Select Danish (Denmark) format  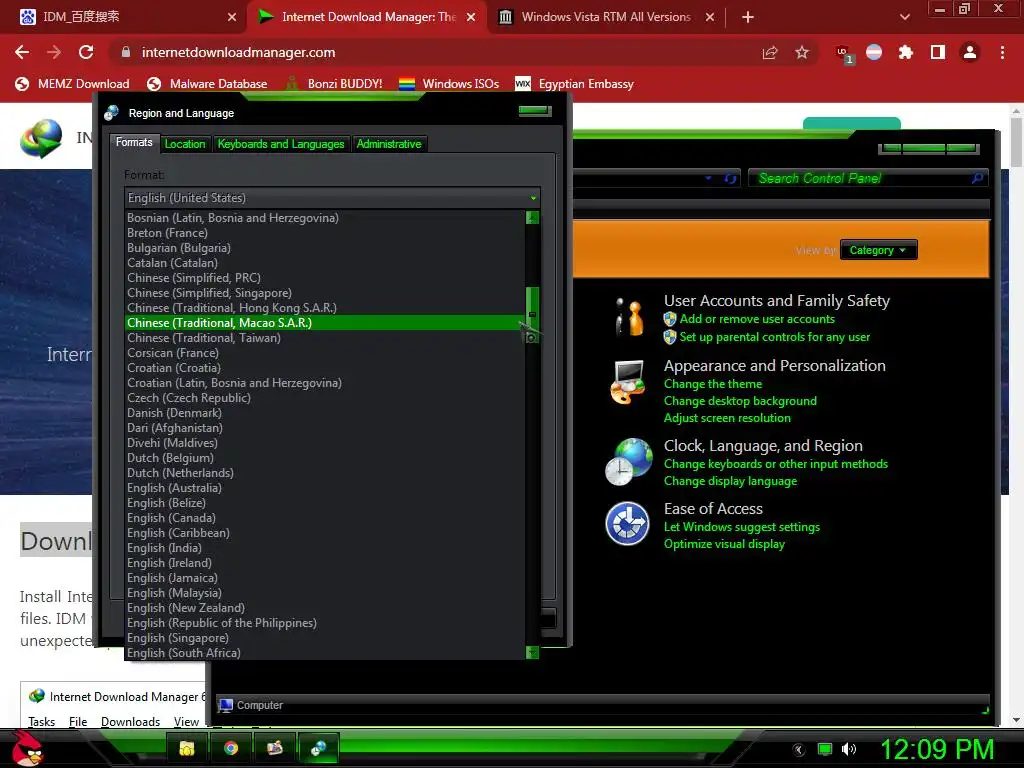pyautogui.click(x=325, y=413)
